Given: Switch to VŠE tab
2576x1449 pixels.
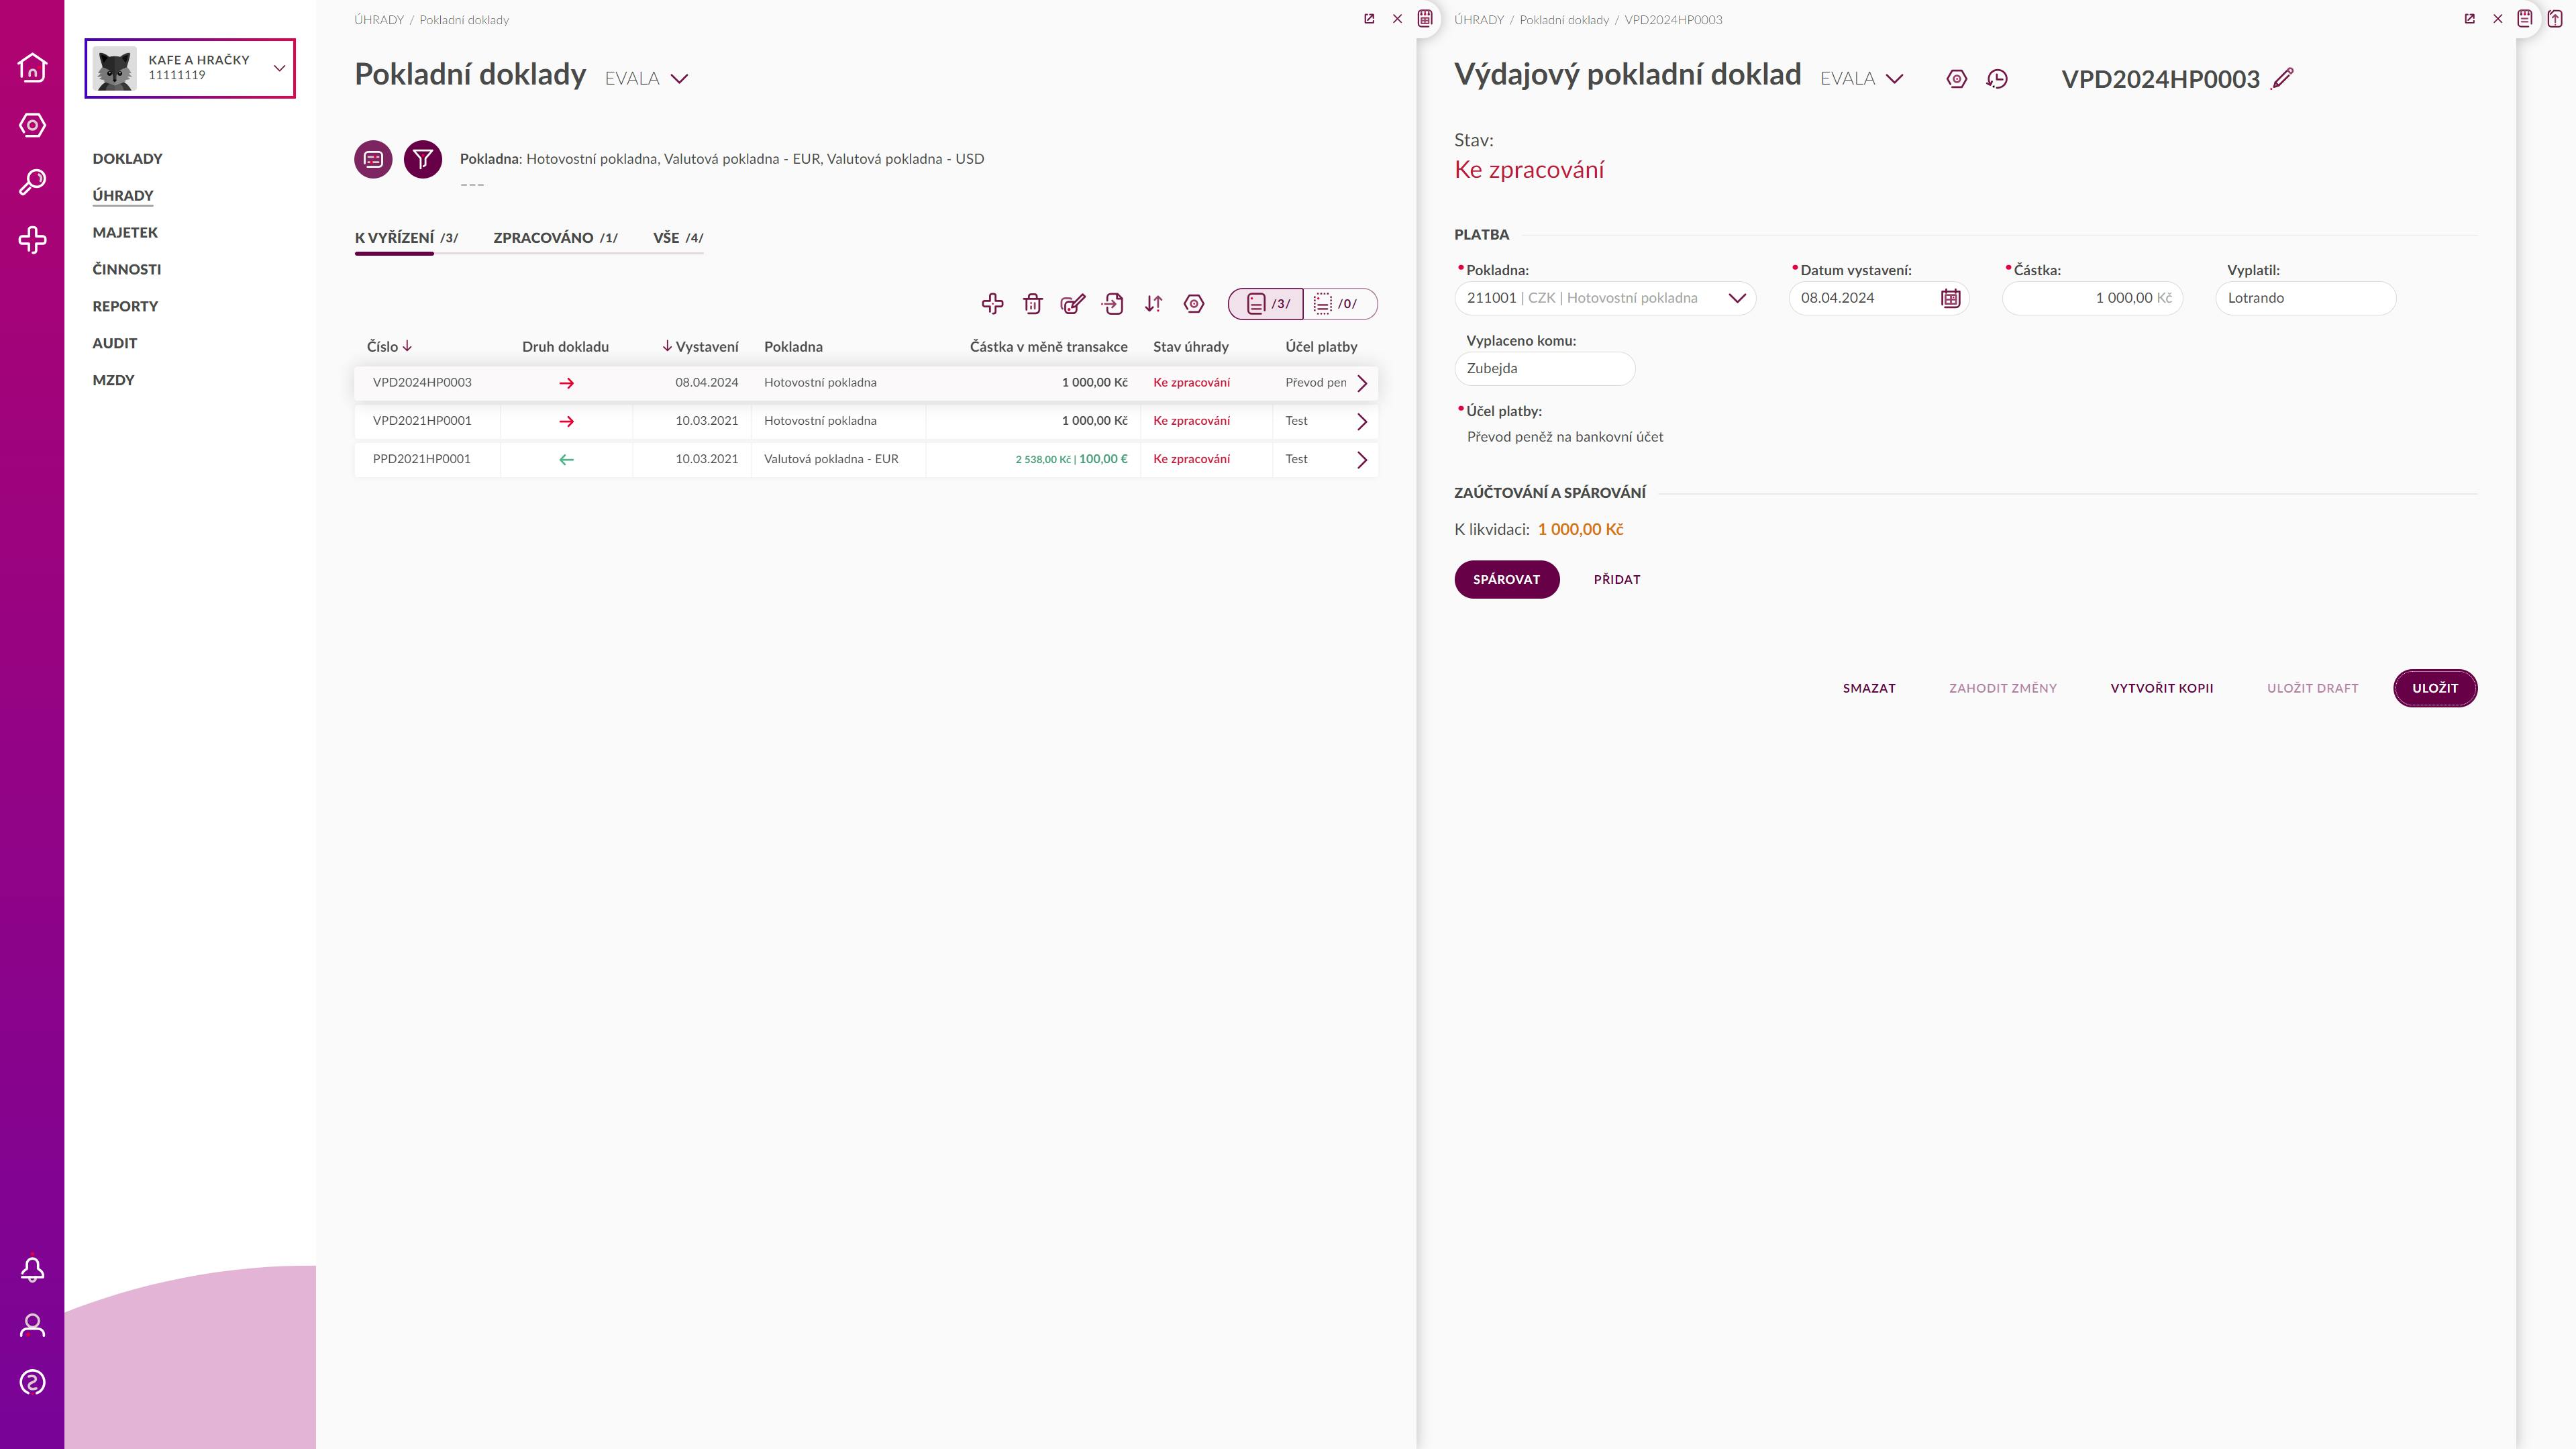Looking at the screenshot, I should pos(678,238).
